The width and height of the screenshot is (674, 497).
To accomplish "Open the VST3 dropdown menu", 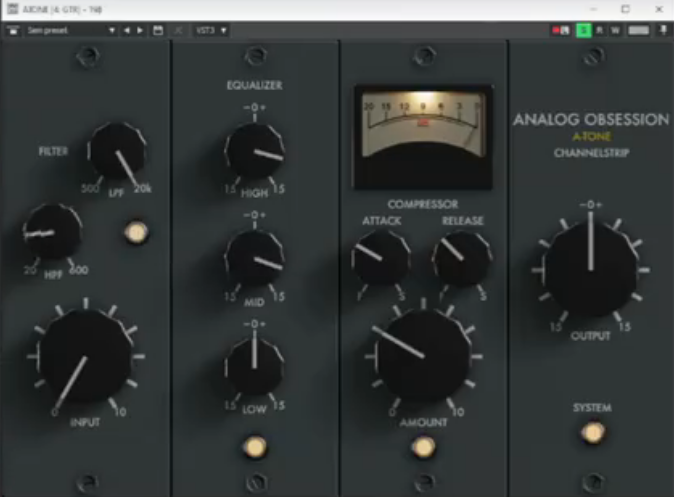I will (x=211, y=31).
